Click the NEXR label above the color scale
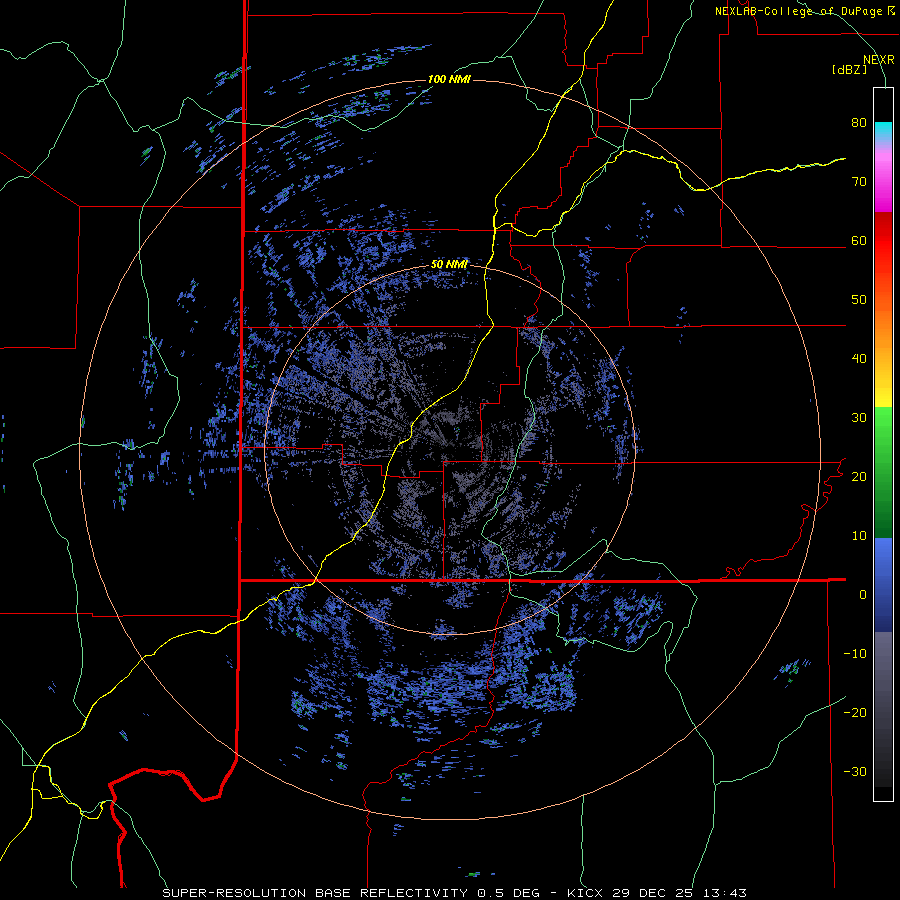Screen dimensions: 900x900 (x=879, y=60)
